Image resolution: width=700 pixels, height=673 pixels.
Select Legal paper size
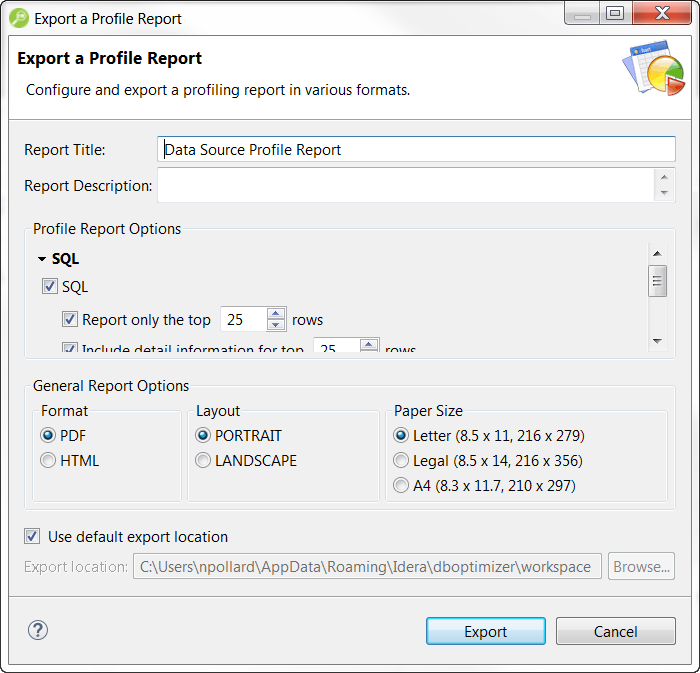click(402, 461)
